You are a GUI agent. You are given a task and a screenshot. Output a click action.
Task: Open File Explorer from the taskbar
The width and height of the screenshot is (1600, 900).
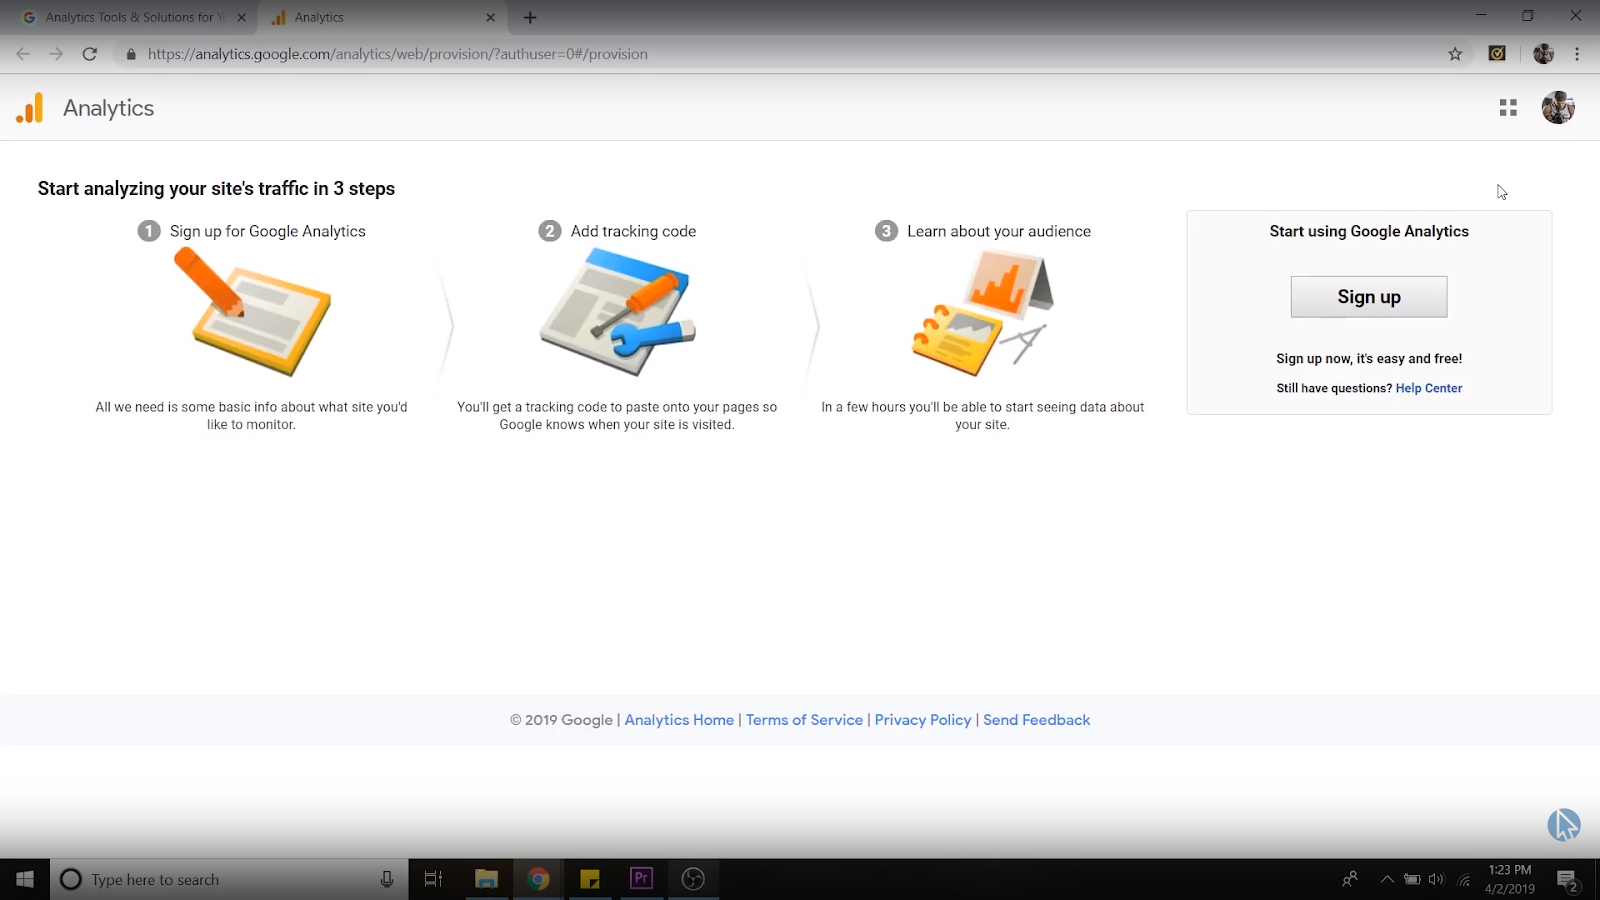click(x=486, y=879)
